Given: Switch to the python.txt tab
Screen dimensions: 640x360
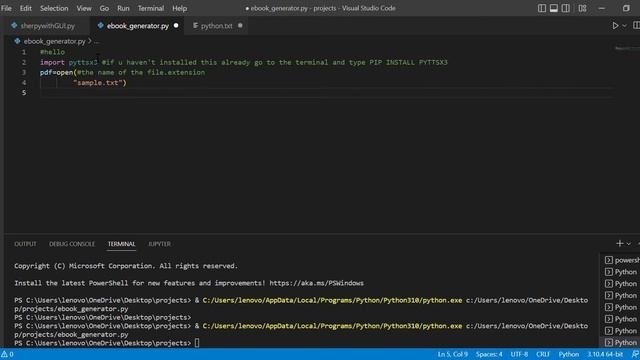Looking at the screenshot, I should (216, 26).
